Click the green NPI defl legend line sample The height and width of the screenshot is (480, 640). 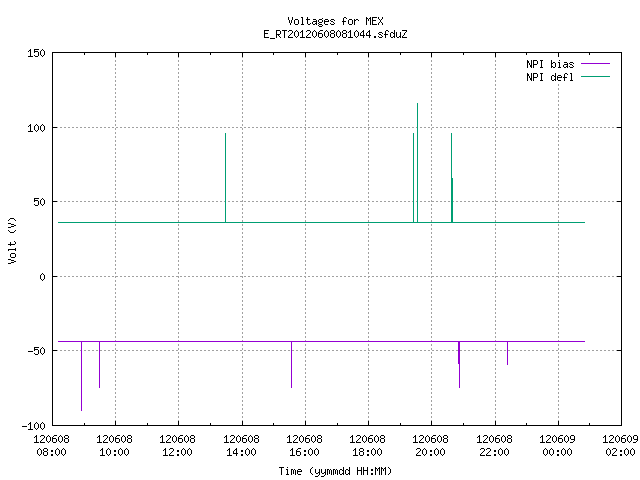pyautogui.click(x=595, y=76)
